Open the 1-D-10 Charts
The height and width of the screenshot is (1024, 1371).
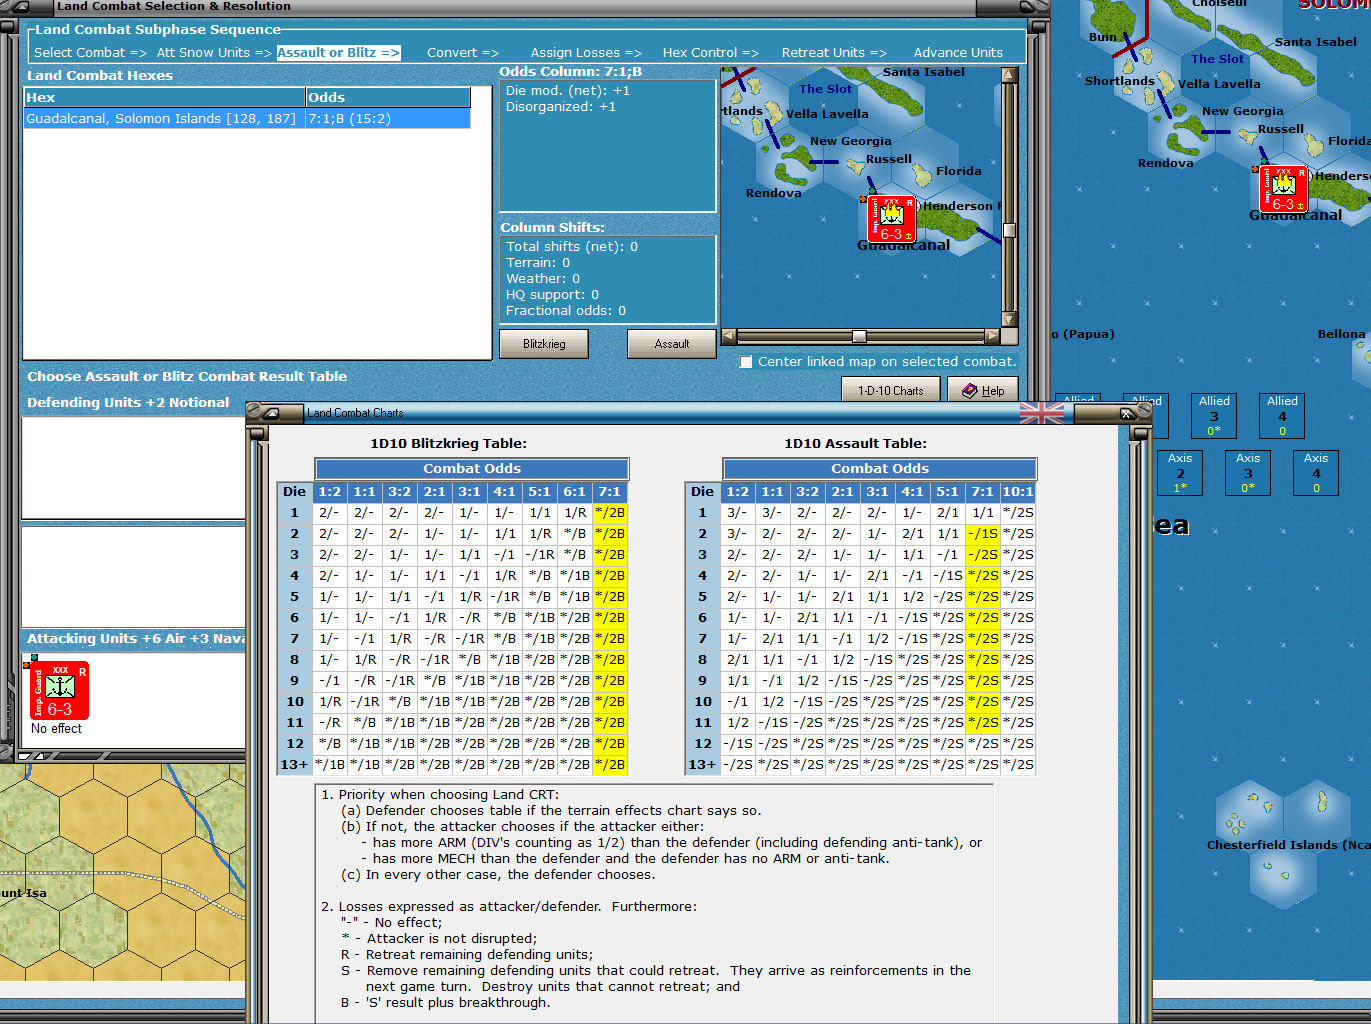click(x=891, y=391)
